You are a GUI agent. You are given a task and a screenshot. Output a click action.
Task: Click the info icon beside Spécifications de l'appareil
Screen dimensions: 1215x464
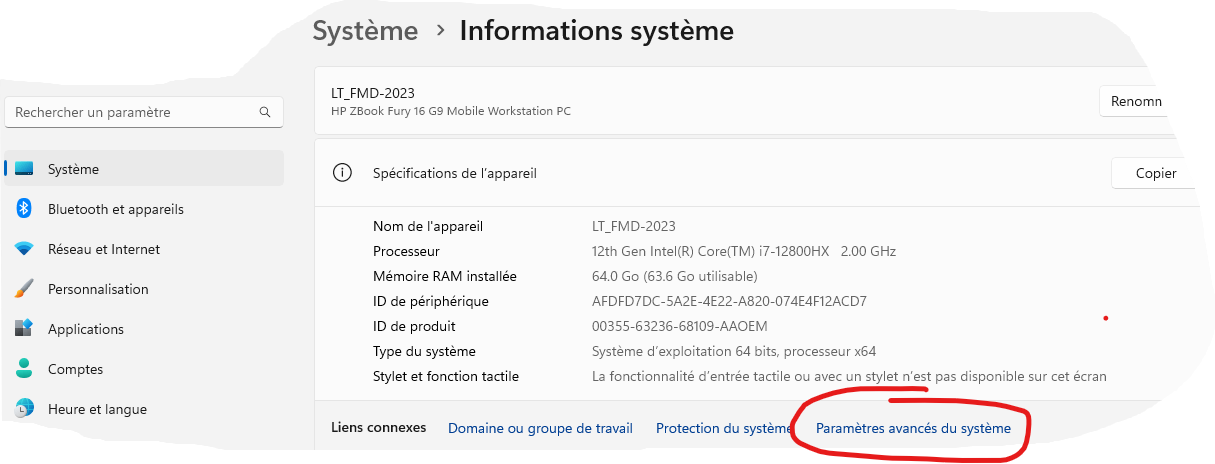pos(342,173)
